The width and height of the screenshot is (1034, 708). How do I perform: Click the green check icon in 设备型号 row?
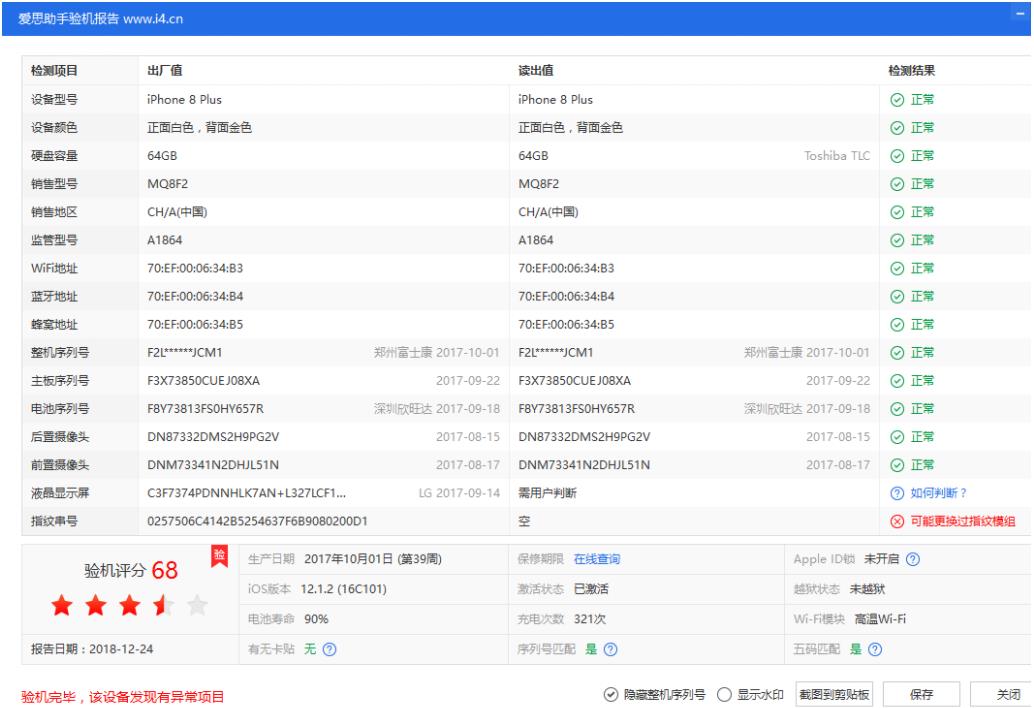(x=897, y=99)
